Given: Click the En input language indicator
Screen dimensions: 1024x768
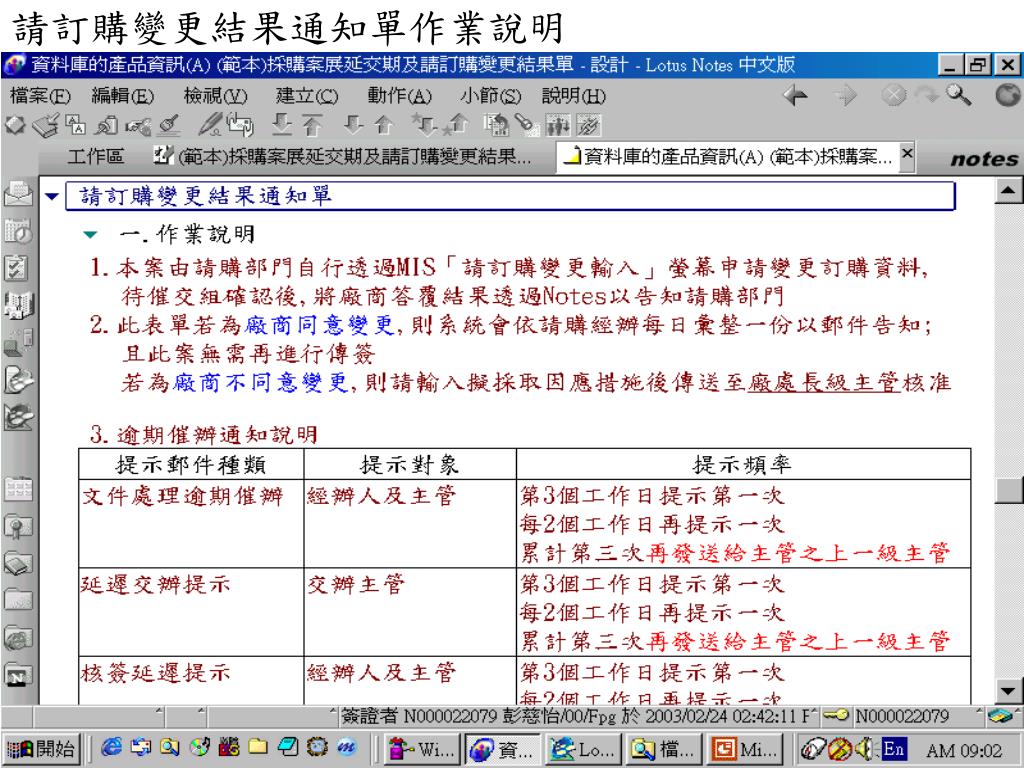Looking at the screenshot, I should pyautogui.click(x=893, y=748).
